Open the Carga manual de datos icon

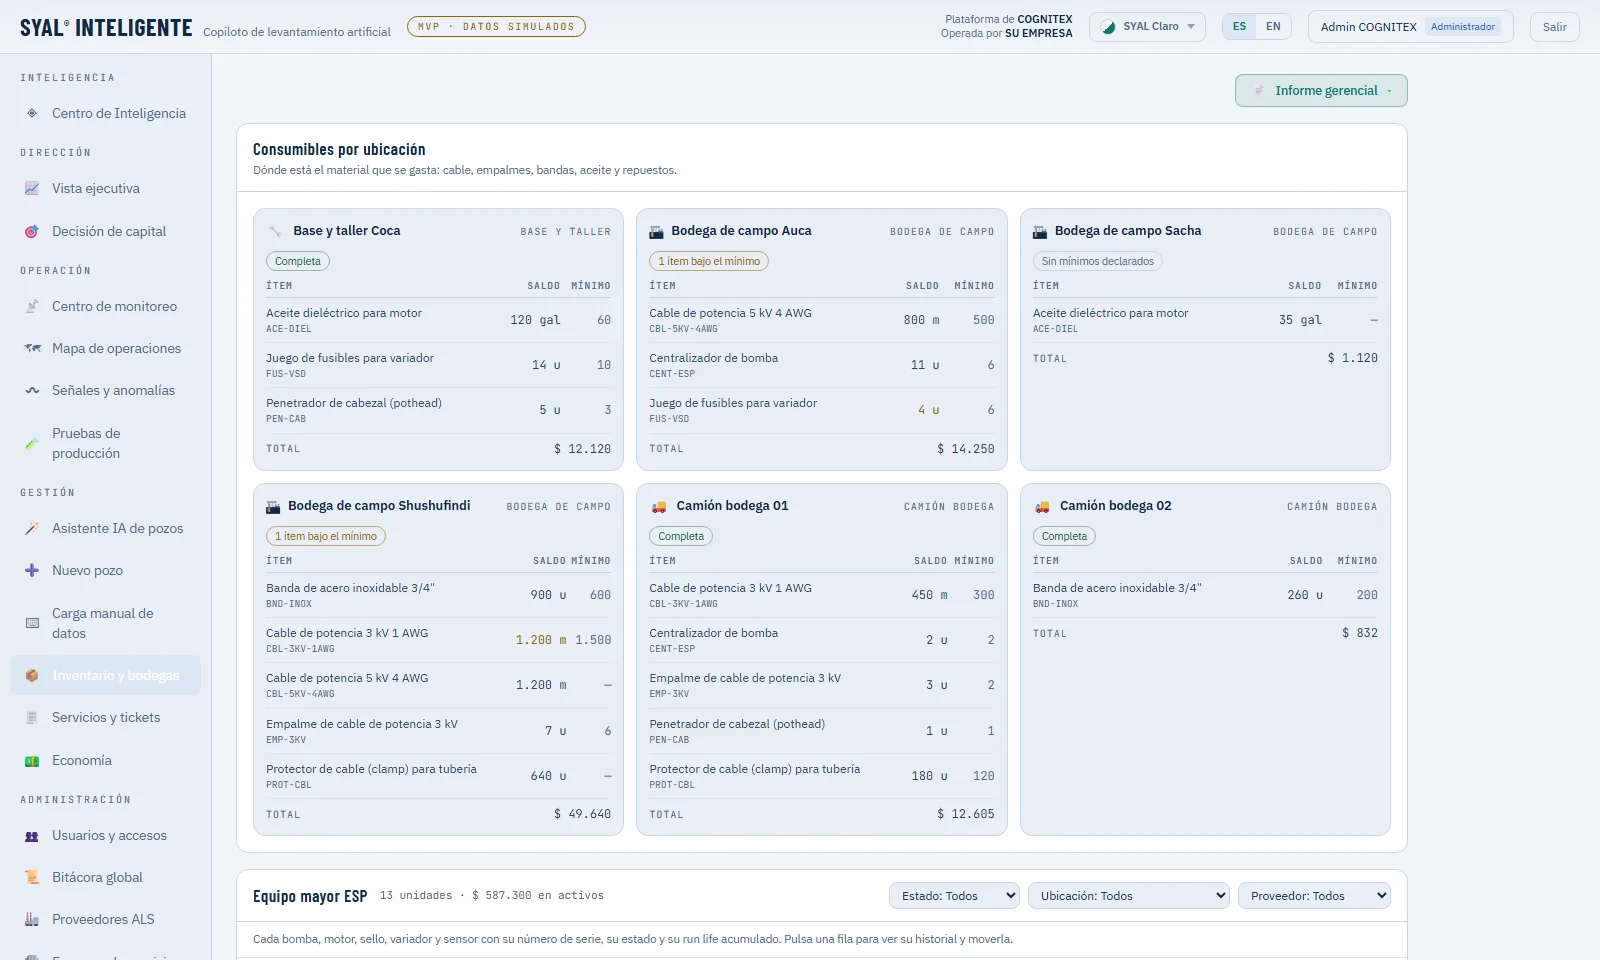[32, 623]
